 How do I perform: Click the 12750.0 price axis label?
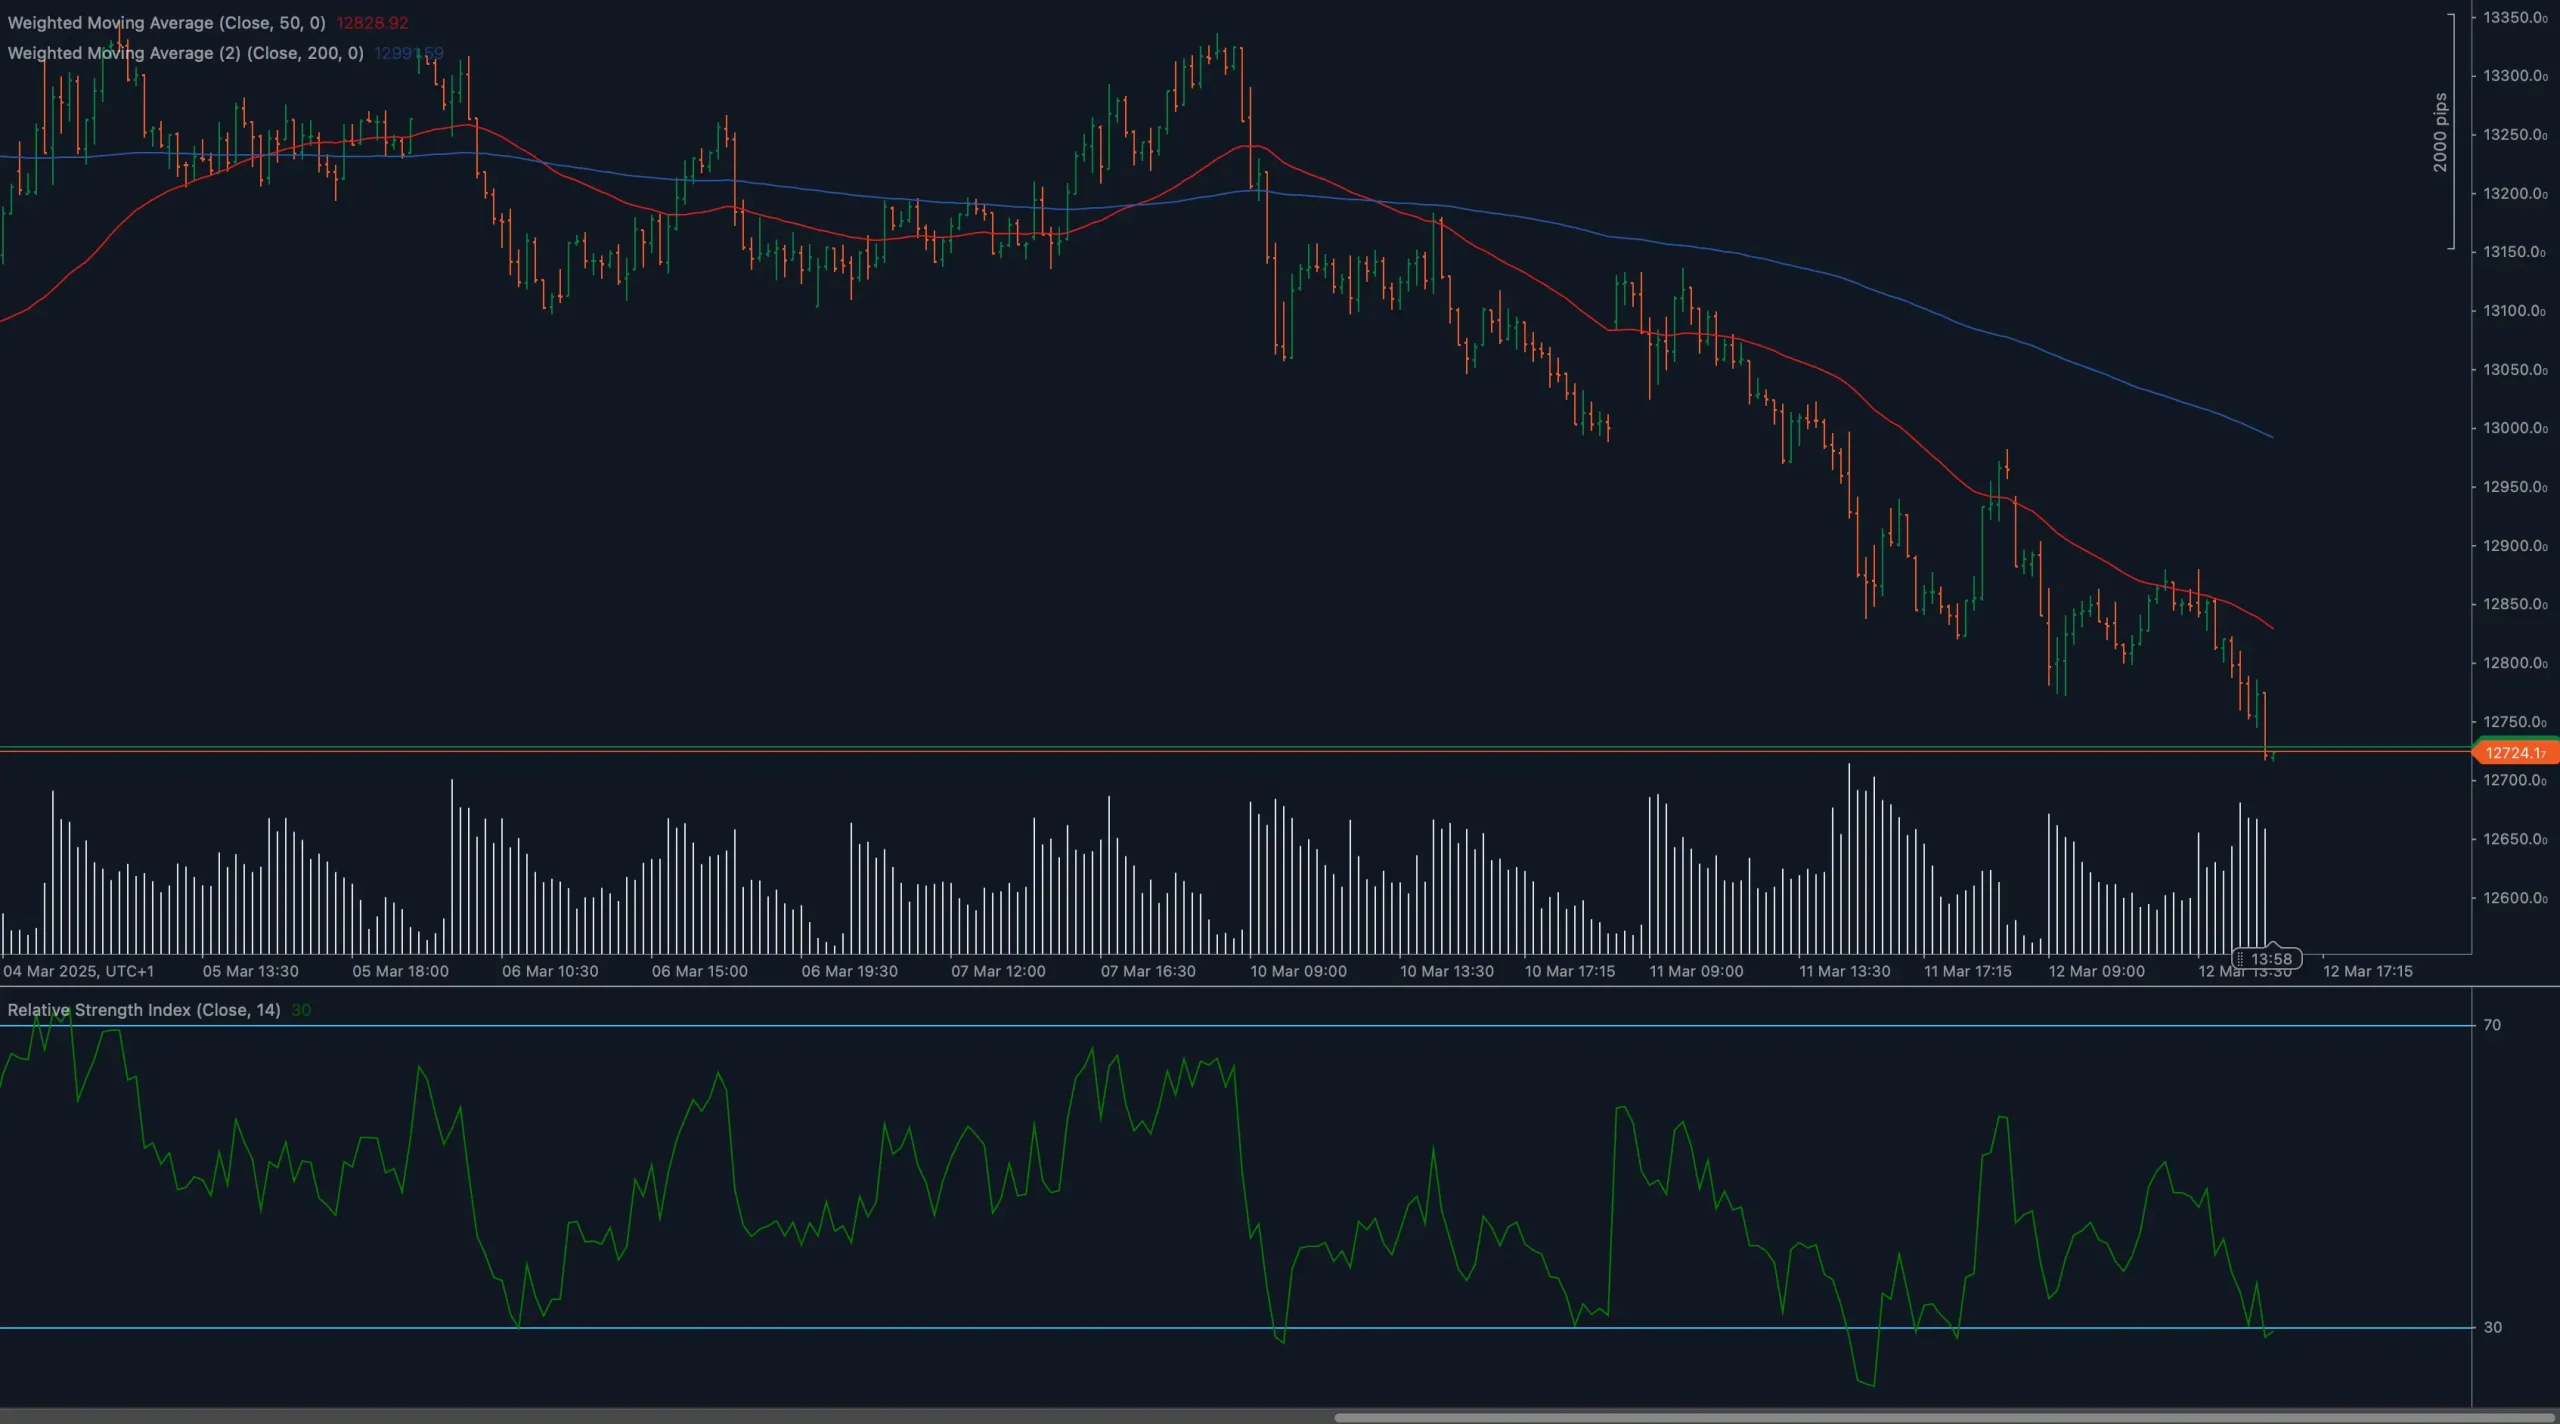(x=2515, y=722)
